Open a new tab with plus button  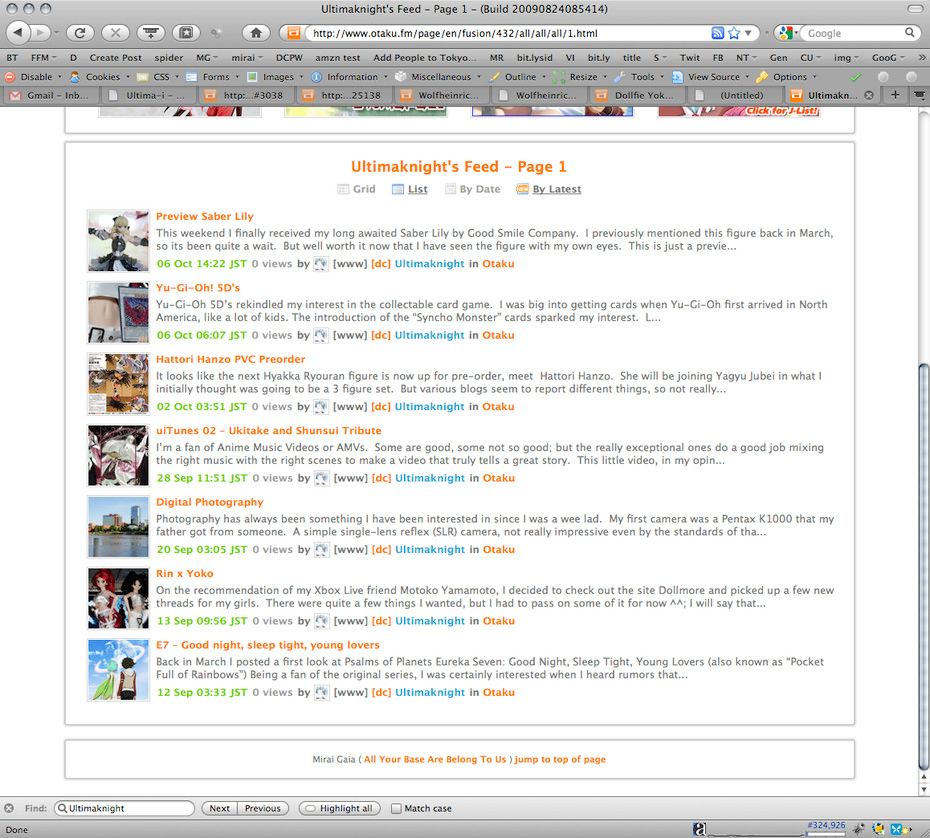[x=895, y=95]
